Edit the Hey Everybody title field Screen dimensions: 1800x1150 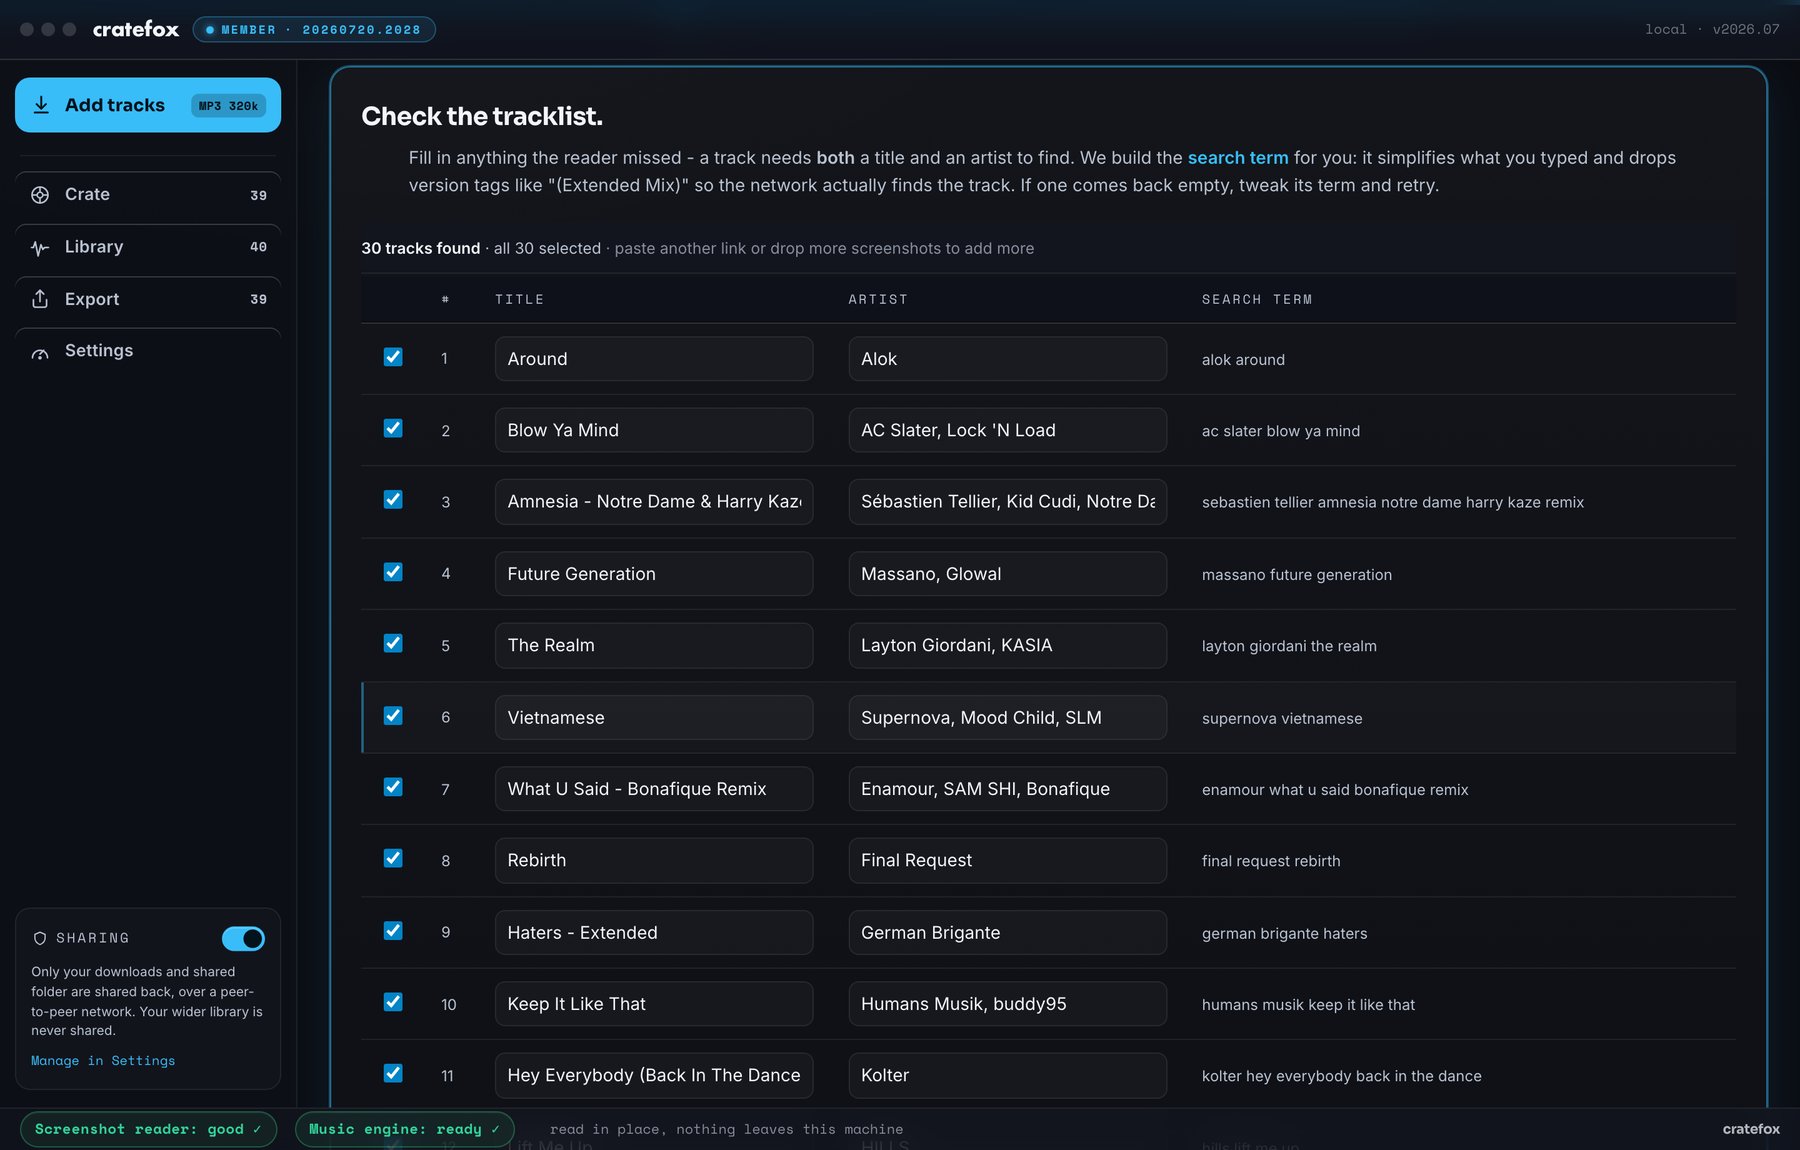(654, 1075)
